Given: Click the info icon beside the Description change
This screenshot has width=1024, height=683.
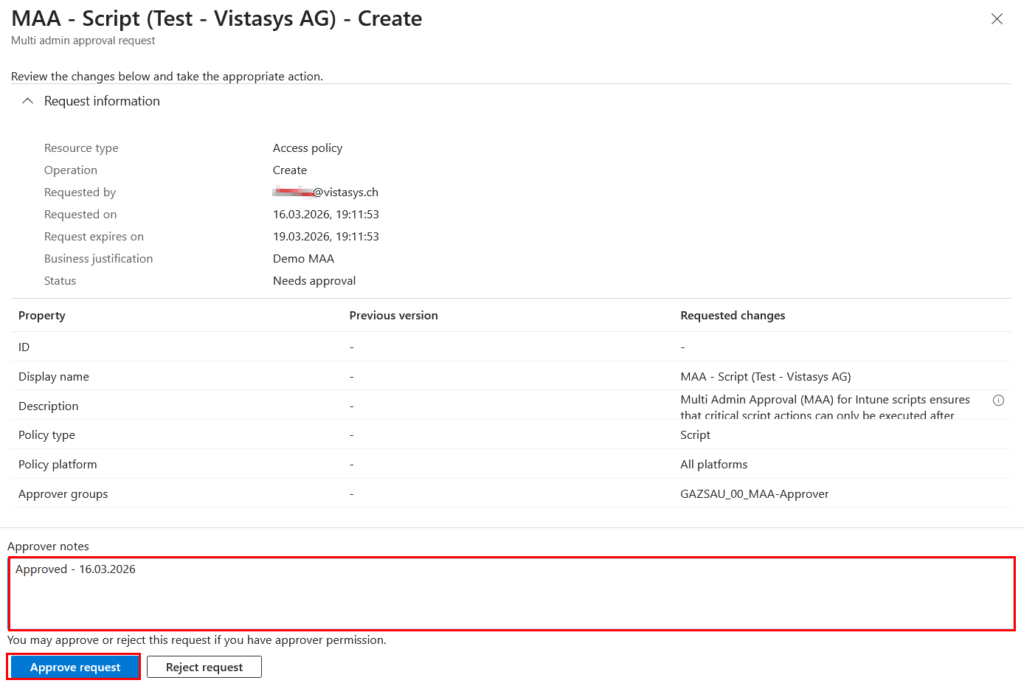Looking at the screenshot, I should 998,400.
